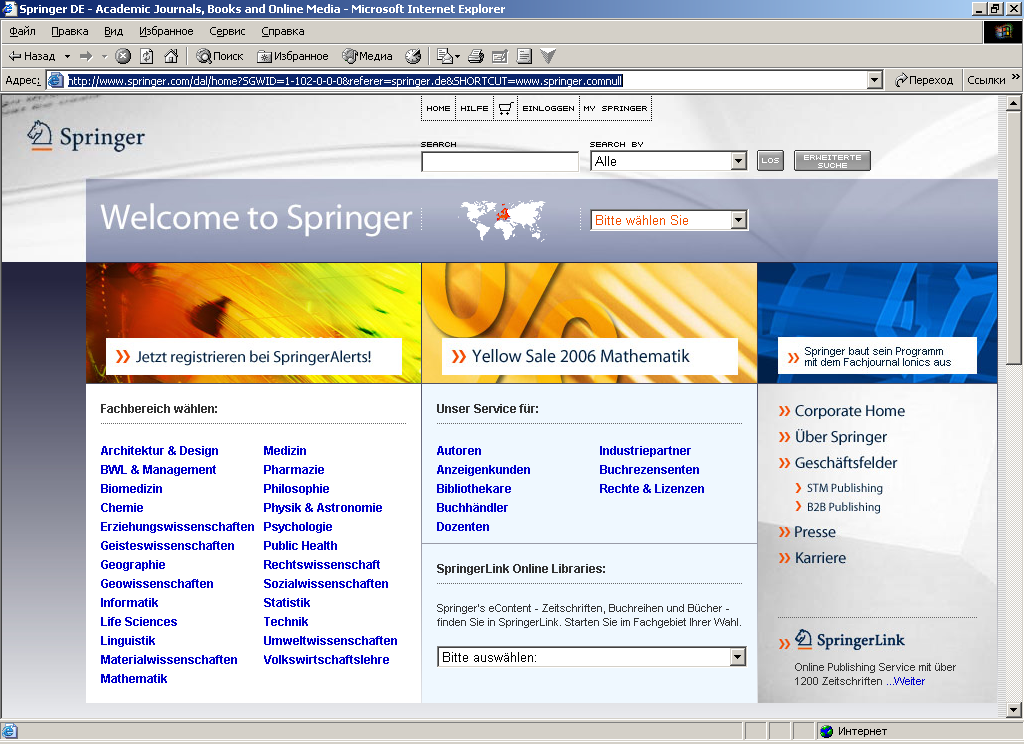Screen dimensions: 1024x744
Task: Expand the Ссылки links toolbar chevron
Action: (1016, 77)
